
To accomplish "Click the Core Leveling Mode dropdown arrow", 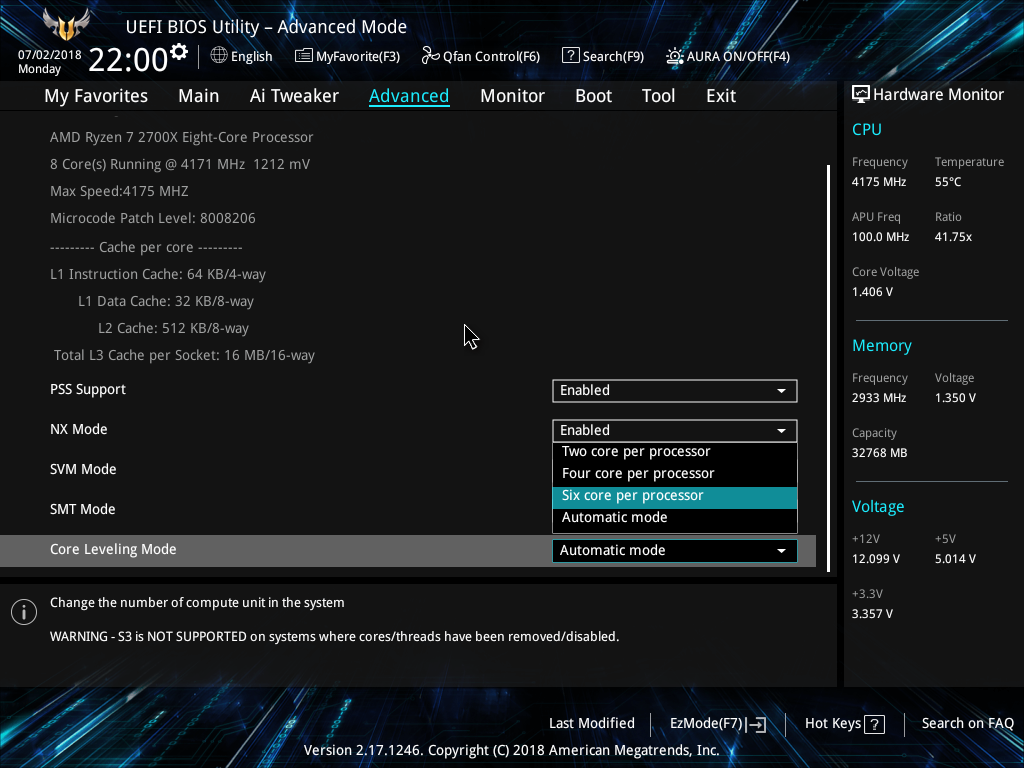I will click(x=781, y=551).
